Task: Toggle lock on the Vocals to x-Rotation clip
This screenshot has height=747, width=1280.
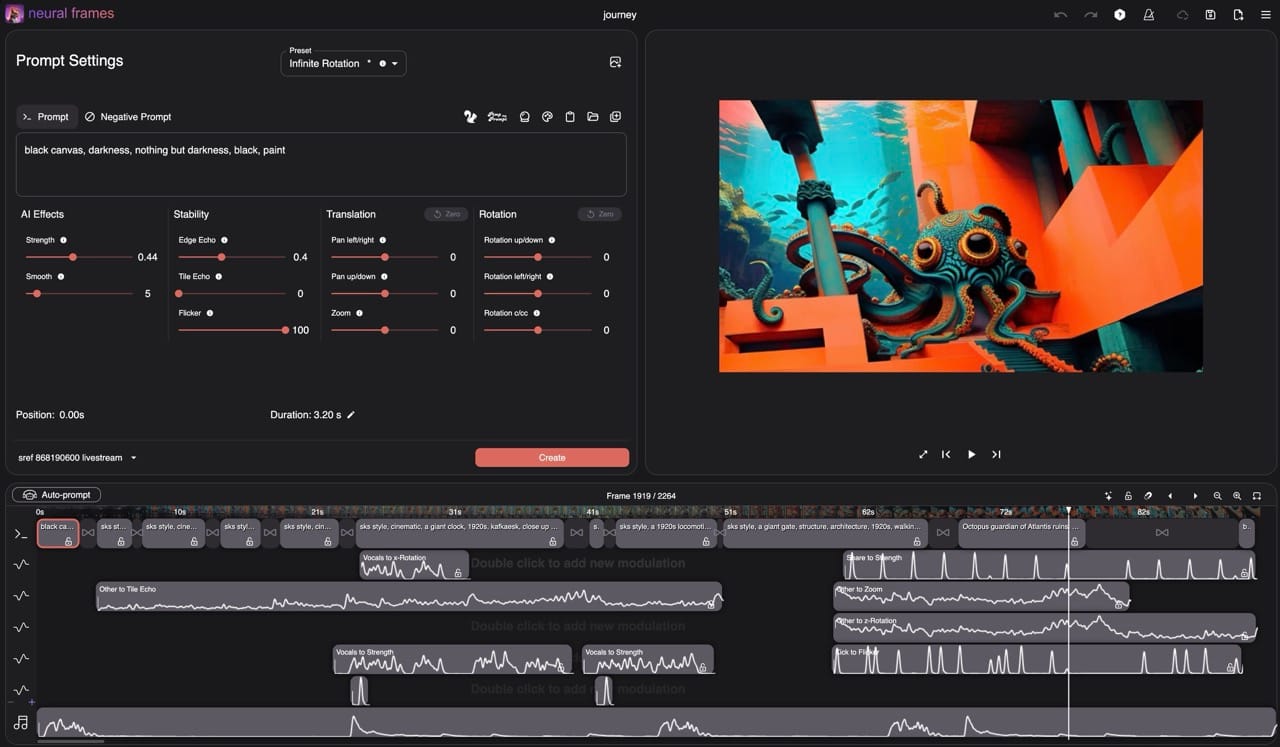Action: (x=458, y=573)
